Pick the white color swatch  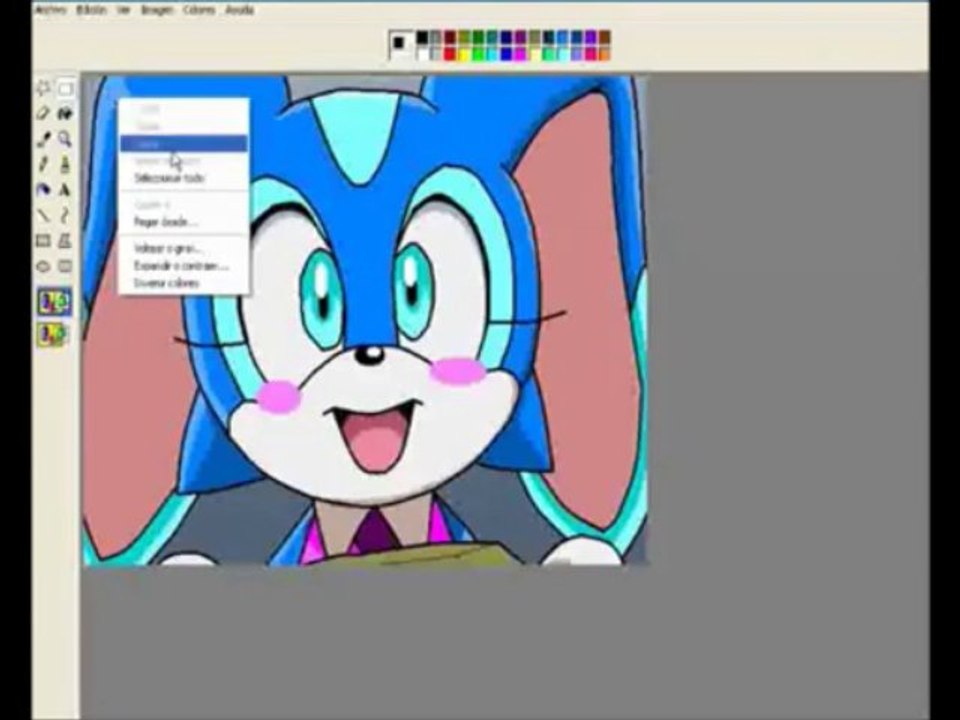pos(422,53)
